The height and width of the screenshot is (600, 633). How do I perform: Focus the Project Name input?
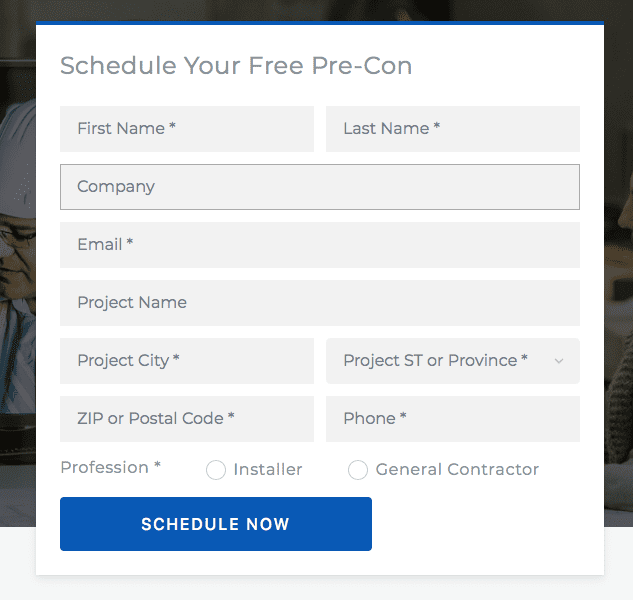click(x=319, y=303)
